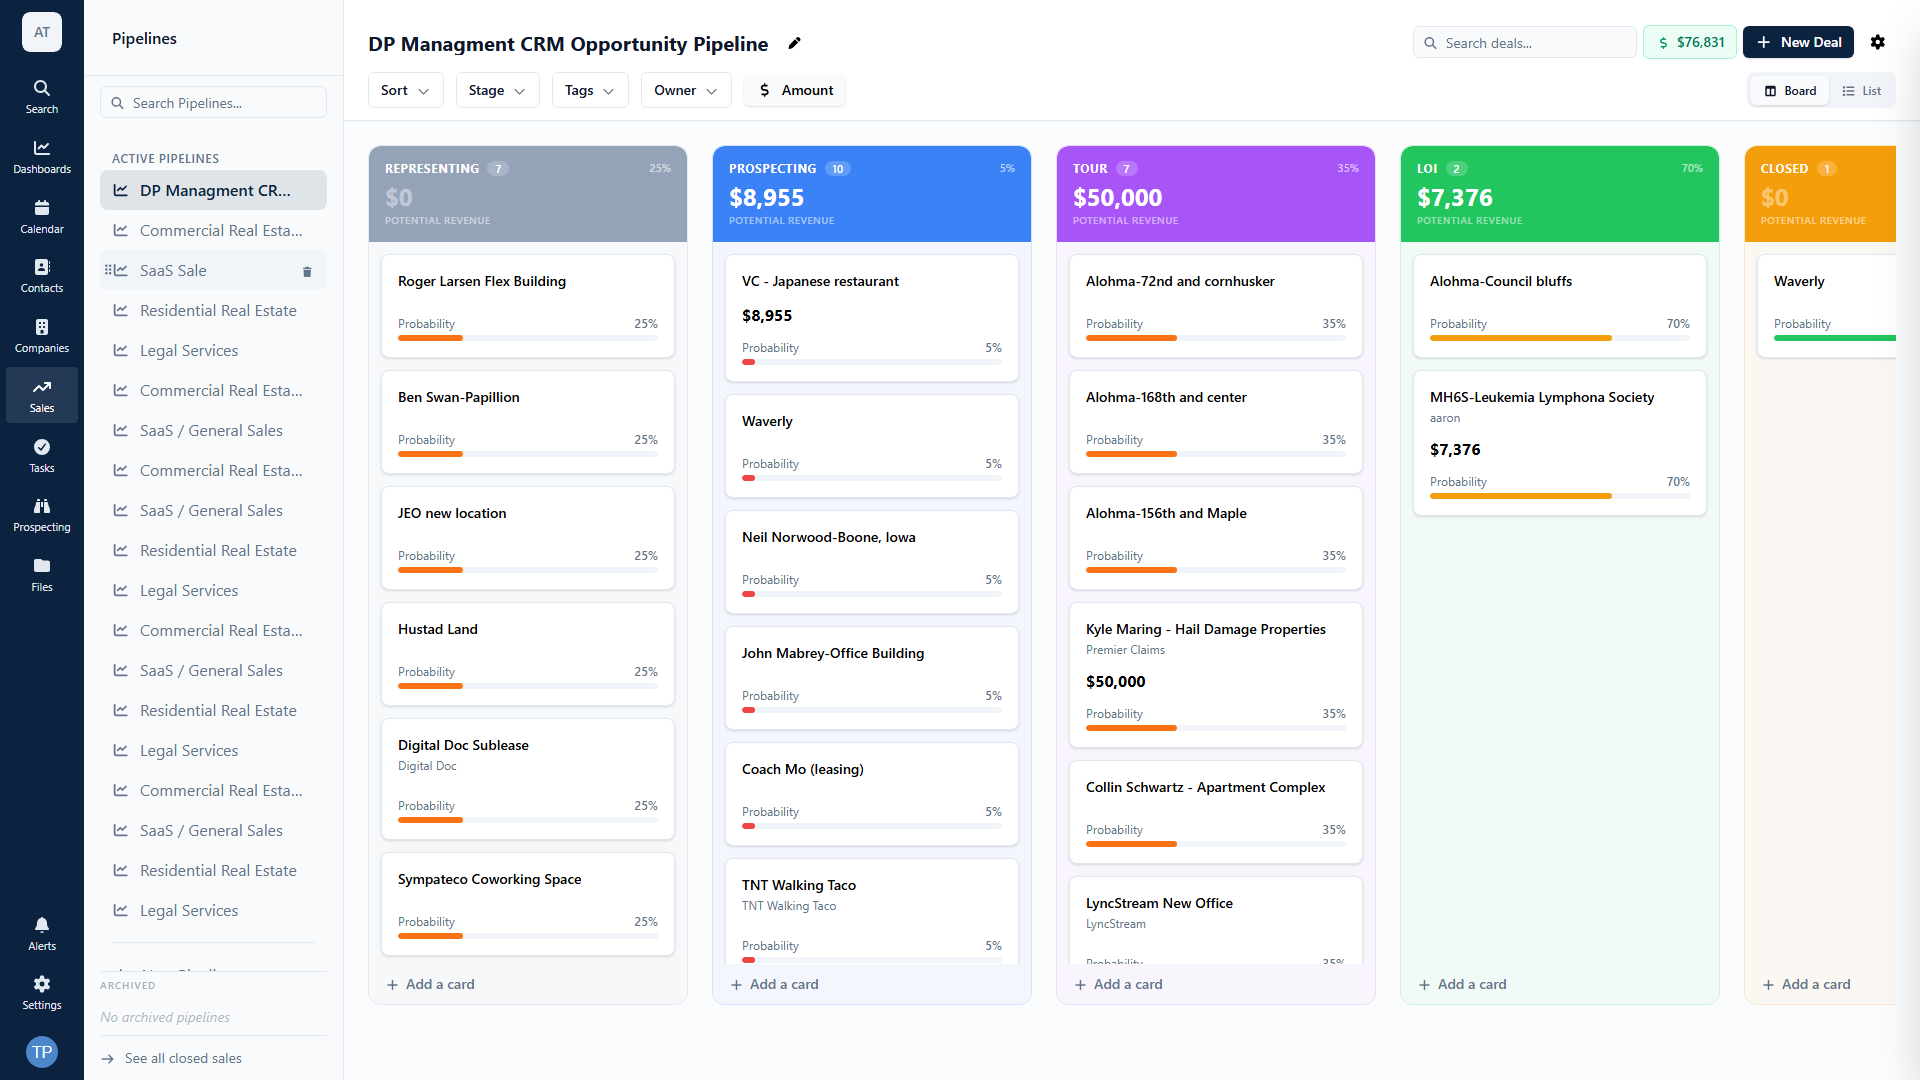Open the Stage filter dropdown

pyautogui.click(x=497, y=90)
